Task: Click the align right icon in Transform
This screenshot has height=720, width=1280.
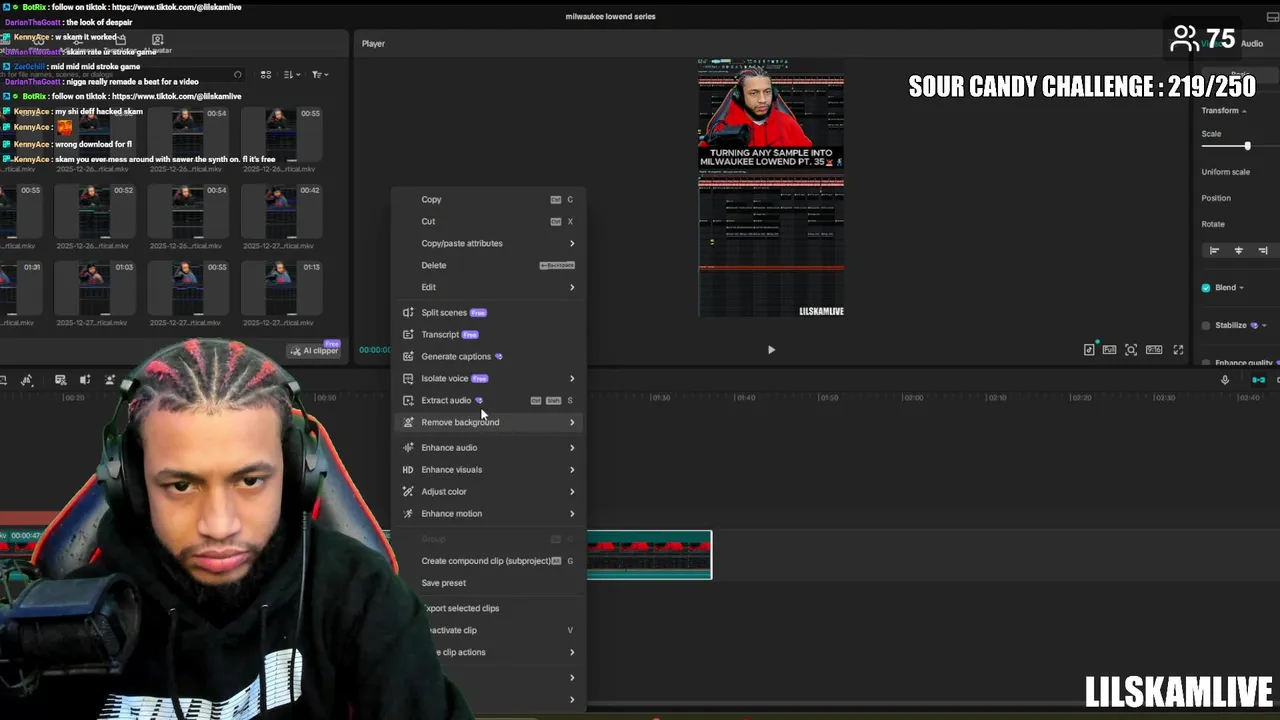Action: pyautogui.click(x=1262, y=251)
